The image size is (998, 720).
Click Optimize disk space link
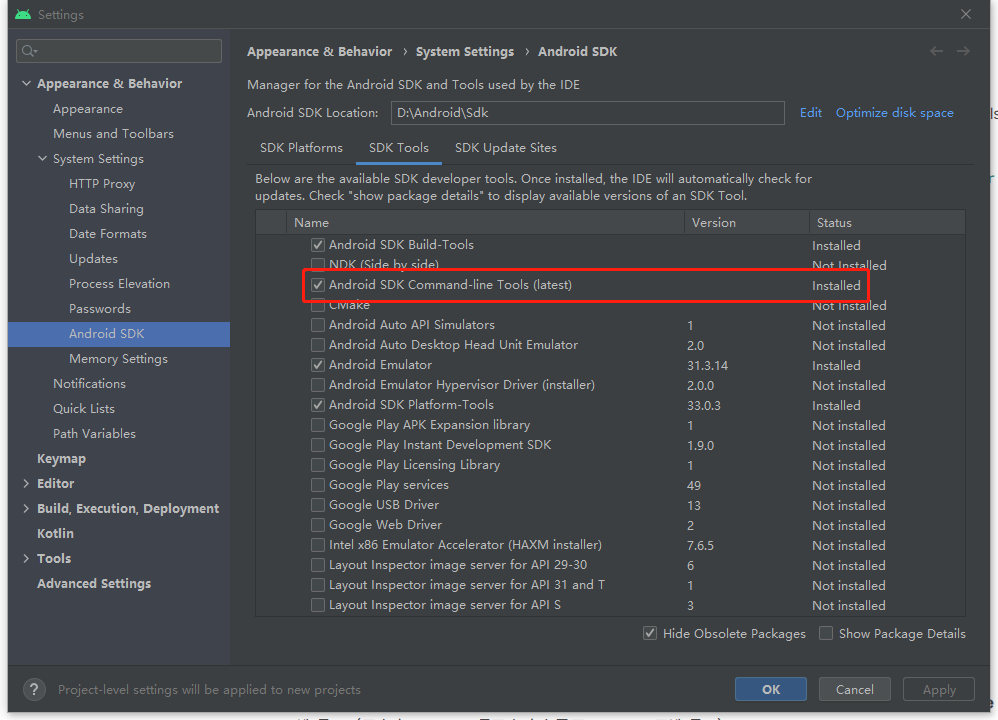[x=894, y=113]
